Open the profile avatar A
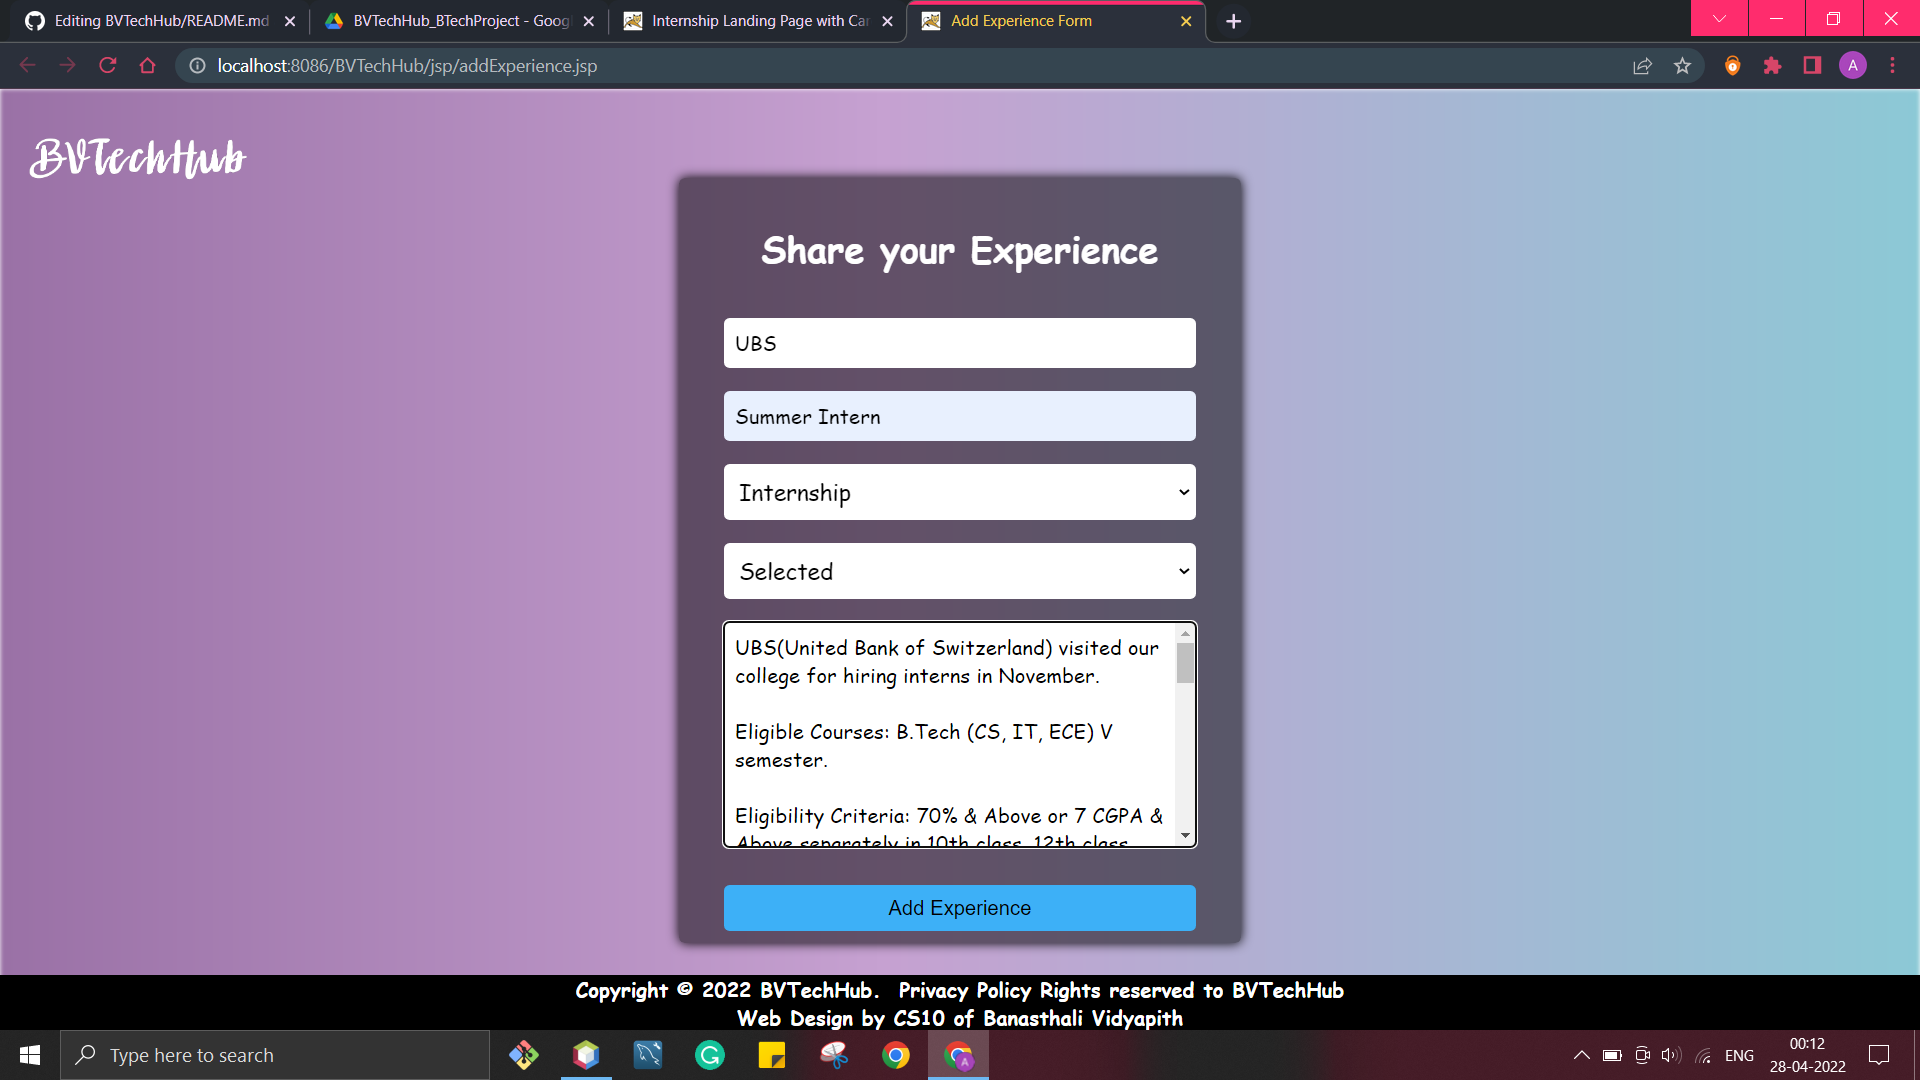Viewport: 1920px width, 1080px height. tap(1852, 66)
